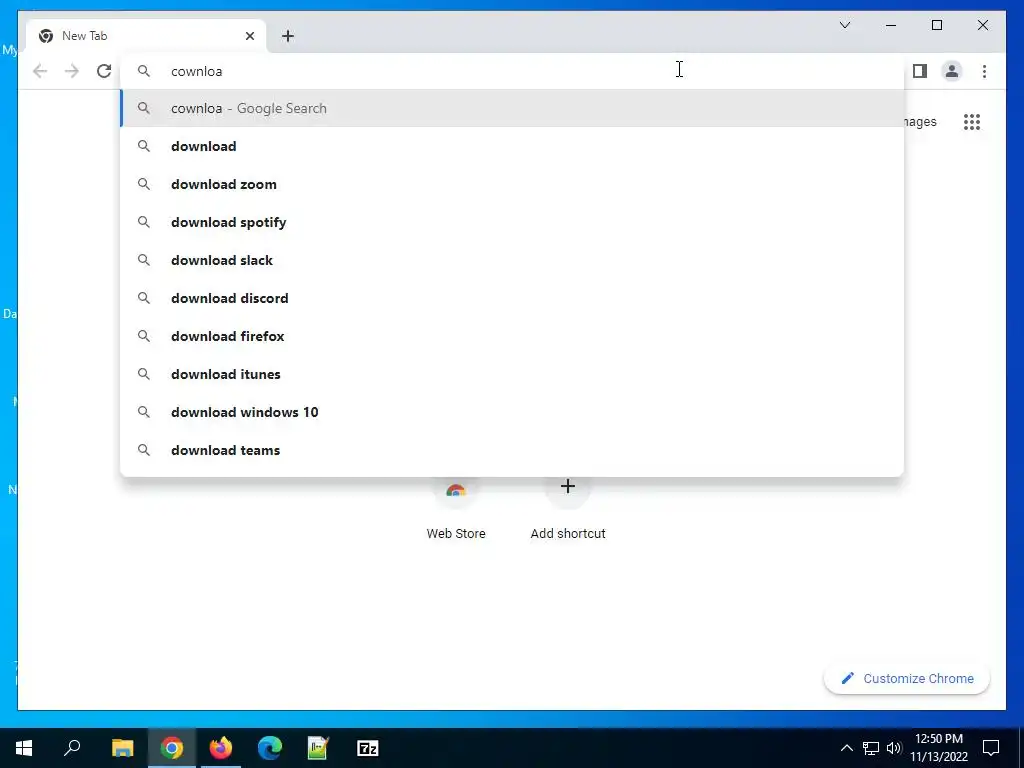Pick the 'download itunes' suggestion

pos(512,374)
